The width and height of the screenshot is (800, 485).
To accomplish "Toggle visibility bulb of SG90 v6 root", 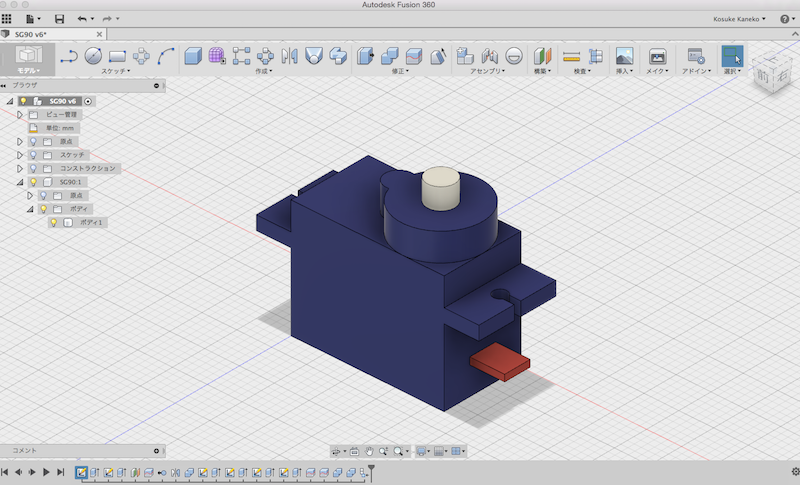I will [x=23, y=101].
